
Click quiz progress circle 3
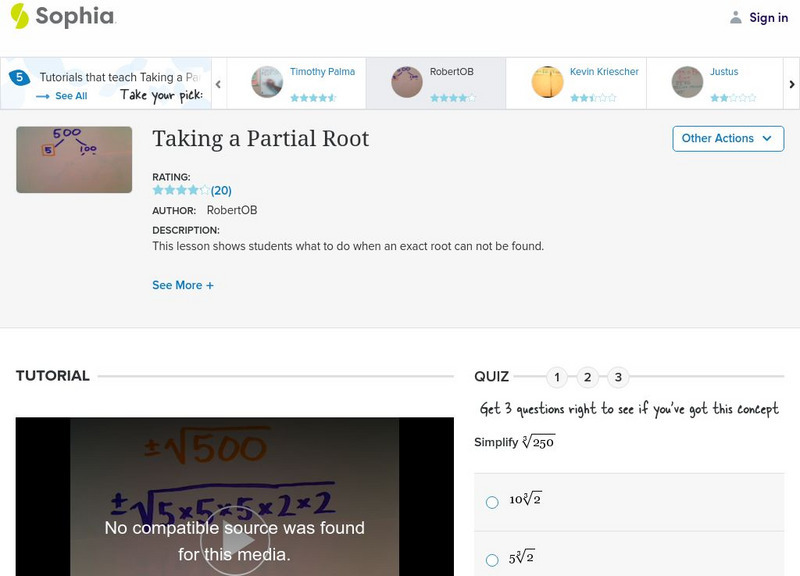619,378
